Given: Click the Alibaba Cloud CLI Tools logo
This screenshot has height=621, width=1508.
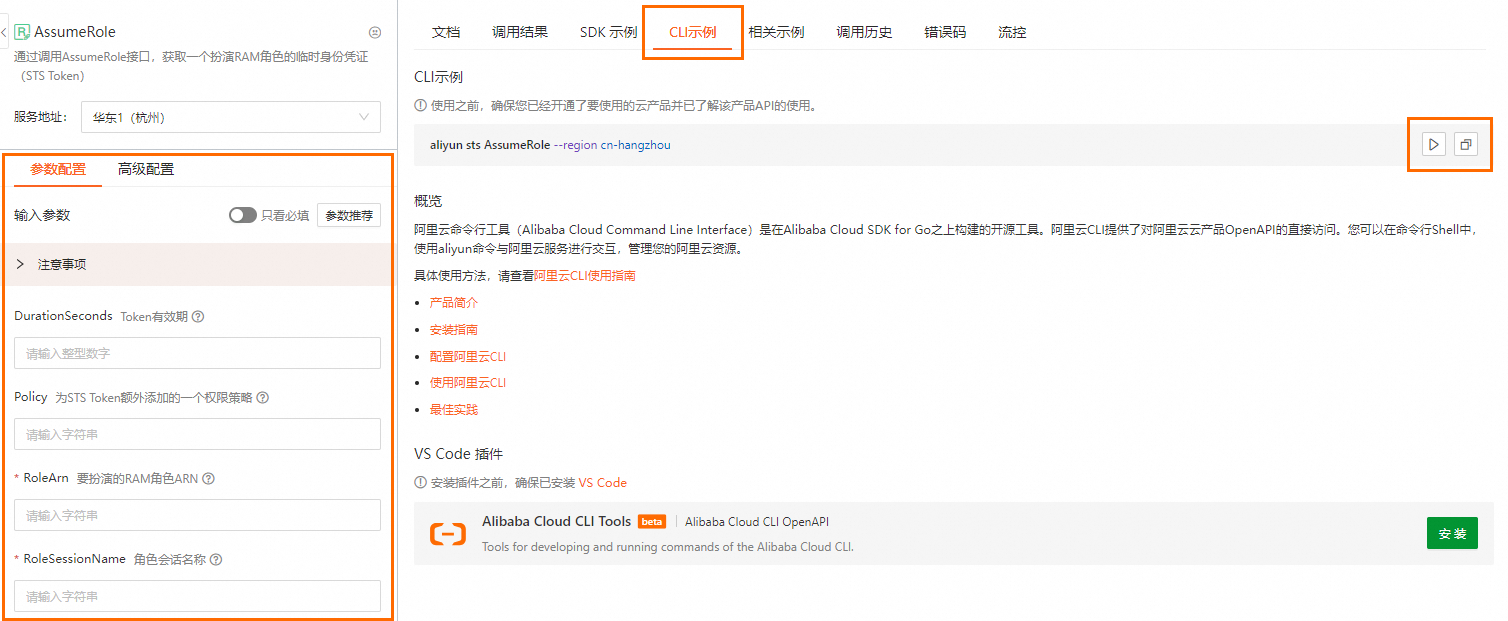Looking at the screenshot, I should tap(448, 534).
